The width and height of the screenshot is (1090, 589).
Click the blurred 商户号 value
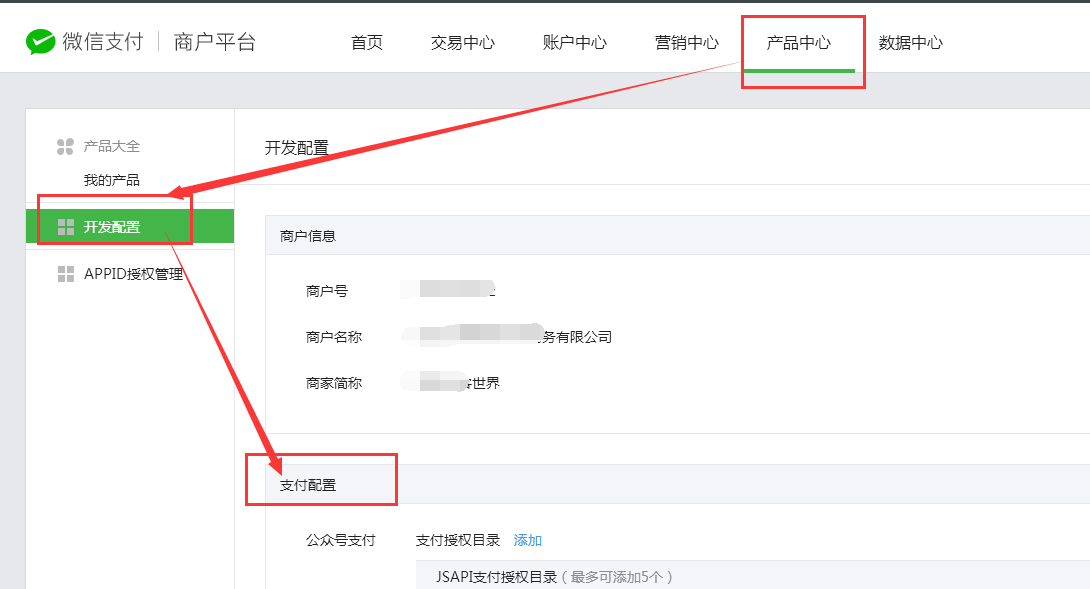[448, 289]
